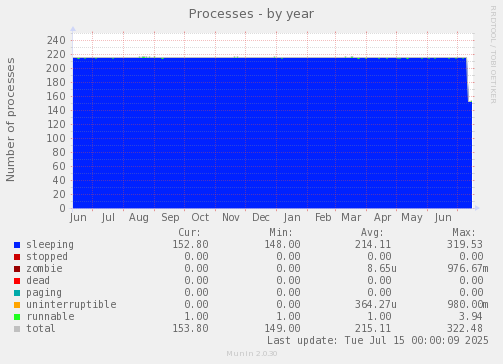Click total maximum value 322.48
Image resolution: width=503 pixels, height=364 pixels.
[x=465, y=329]
